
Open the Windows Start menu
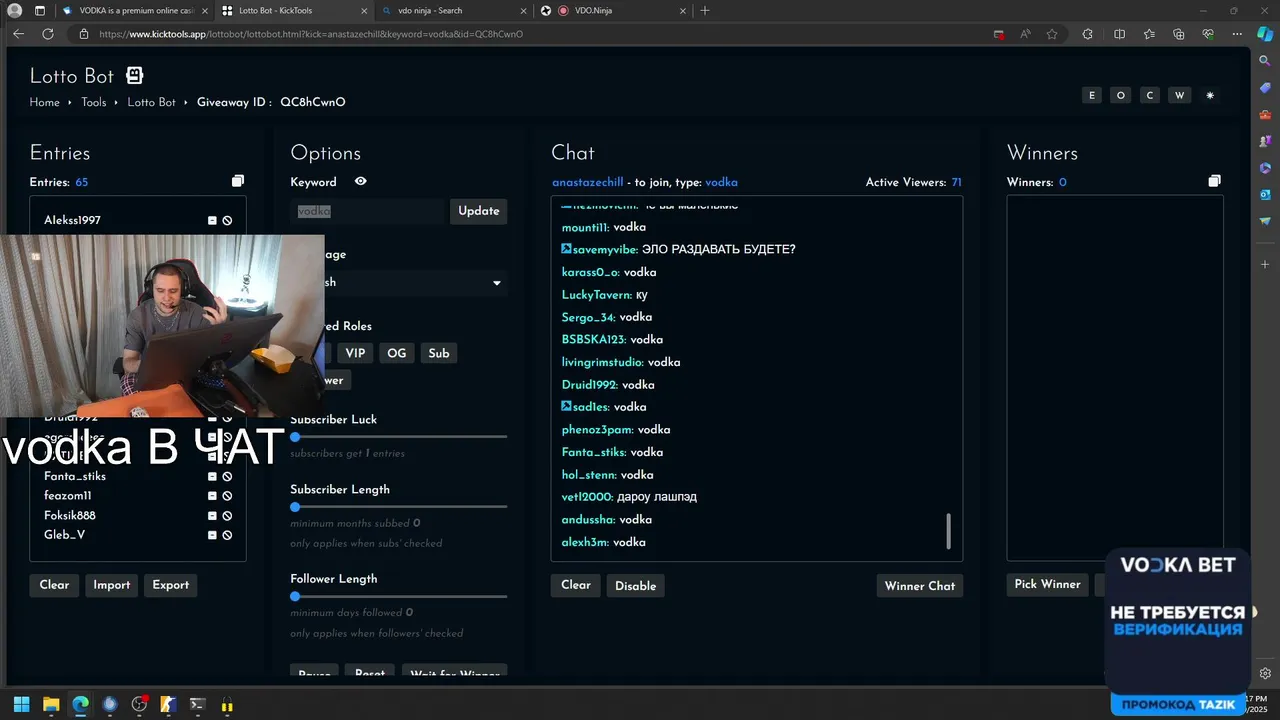coord(21,705)
